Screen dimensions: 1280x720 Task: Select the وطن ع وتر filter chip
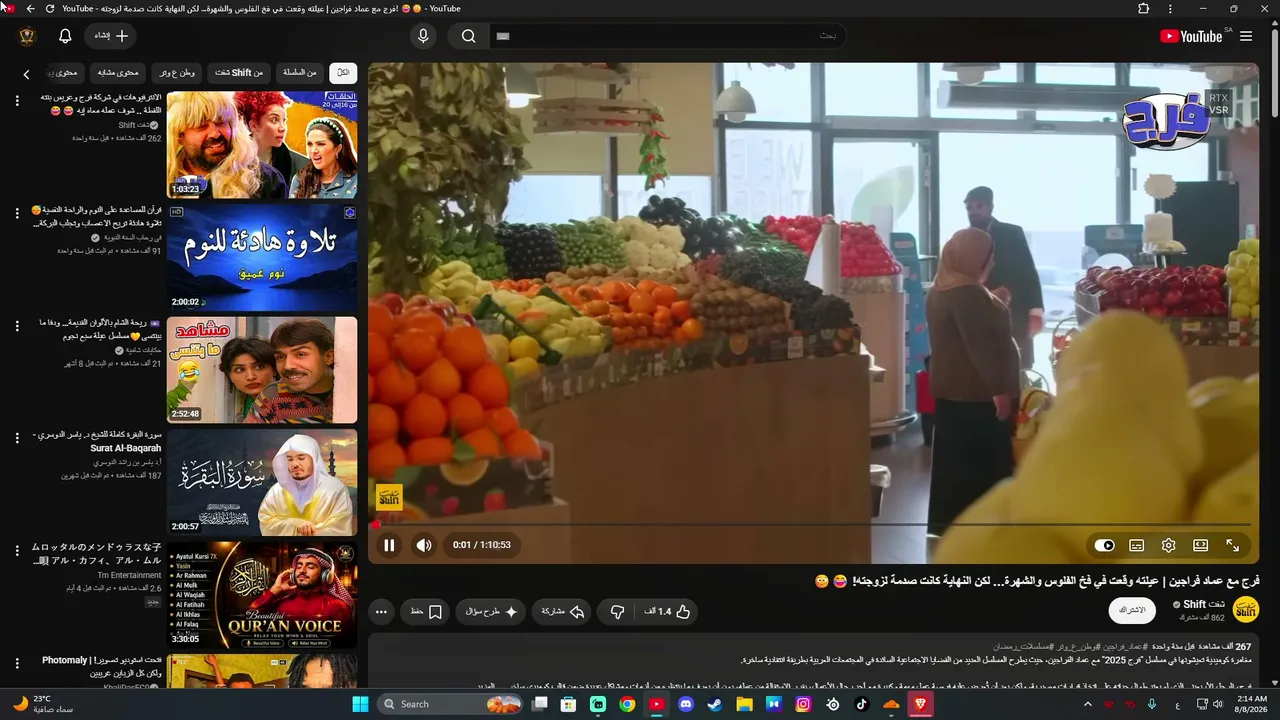point(177,72)
